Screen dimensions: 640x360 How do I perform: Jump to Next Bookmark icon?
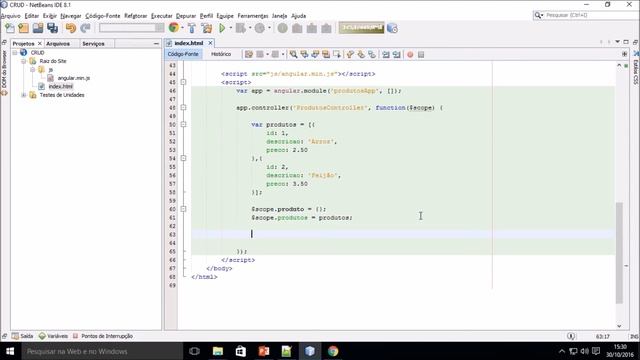[361, 54]
